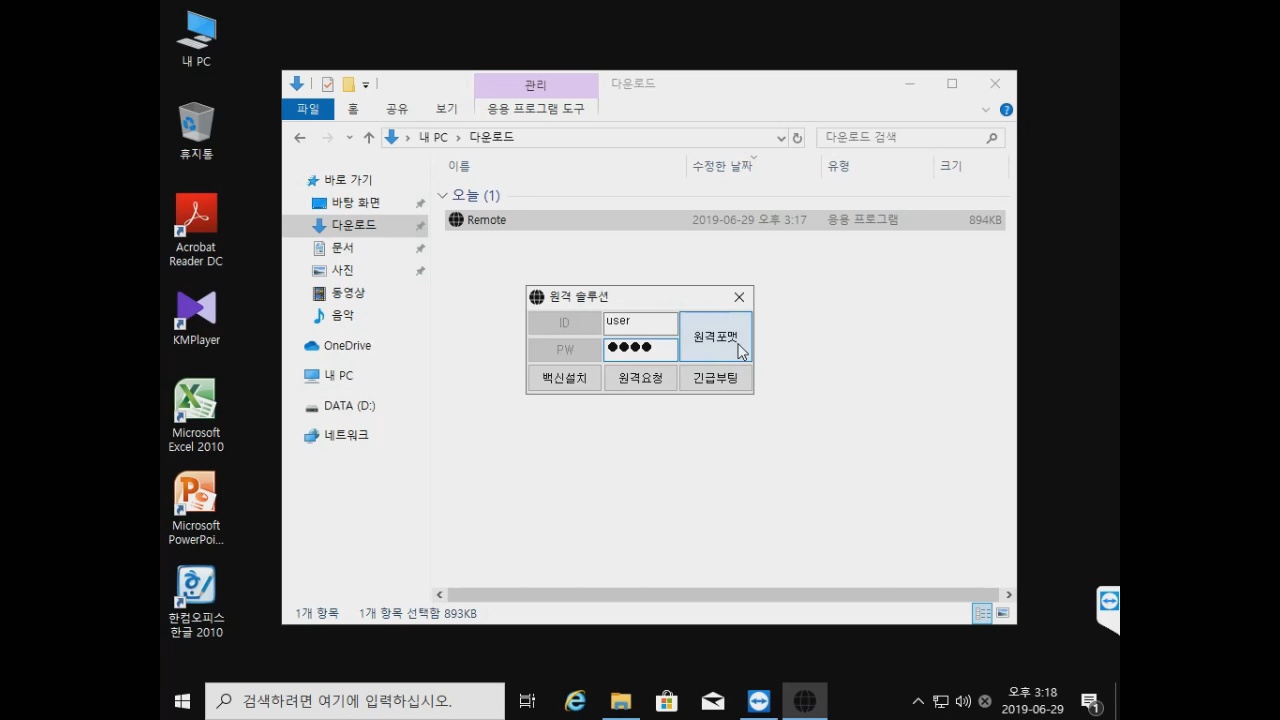
Task: Click the horizontal scrollbar in file list
Action: click(x=723, y=595)
